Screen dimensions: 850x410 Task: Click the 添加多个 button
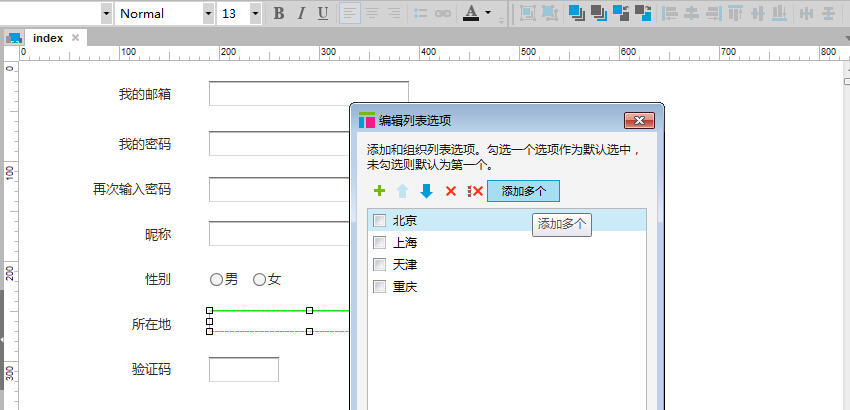pos(523,191)
